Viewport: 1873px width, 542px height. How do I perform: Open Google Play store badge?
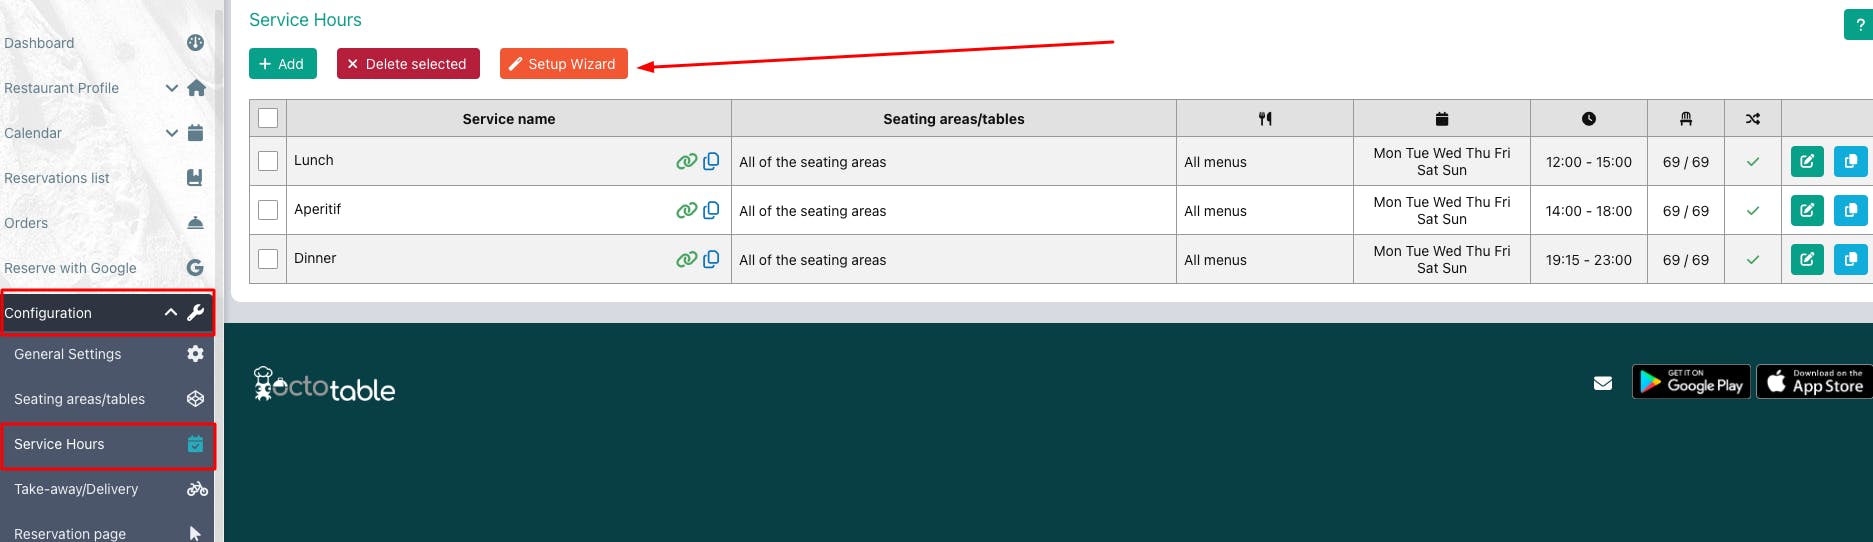tap(1691, 382)
